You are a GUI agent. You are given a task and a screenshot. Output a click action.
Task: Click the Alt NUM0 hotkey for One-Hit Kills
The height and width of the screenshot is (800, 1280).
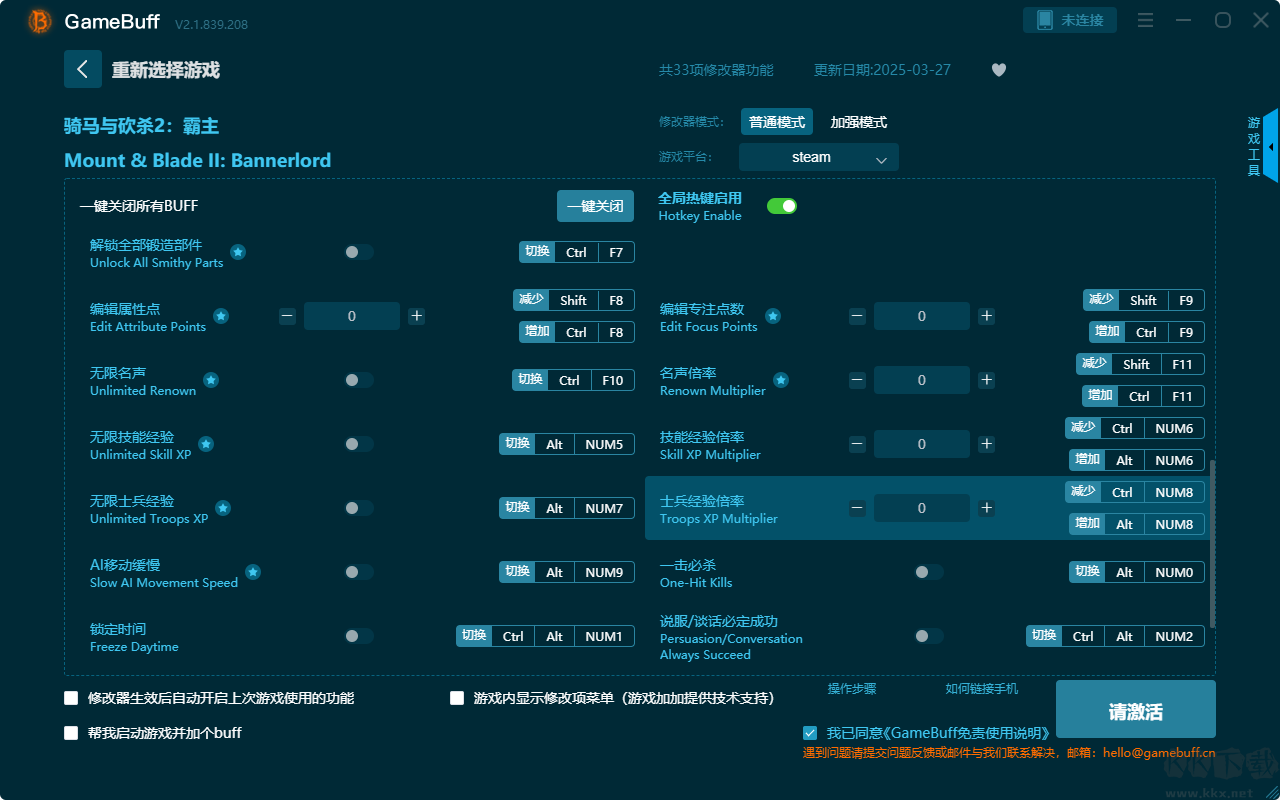1137,572
